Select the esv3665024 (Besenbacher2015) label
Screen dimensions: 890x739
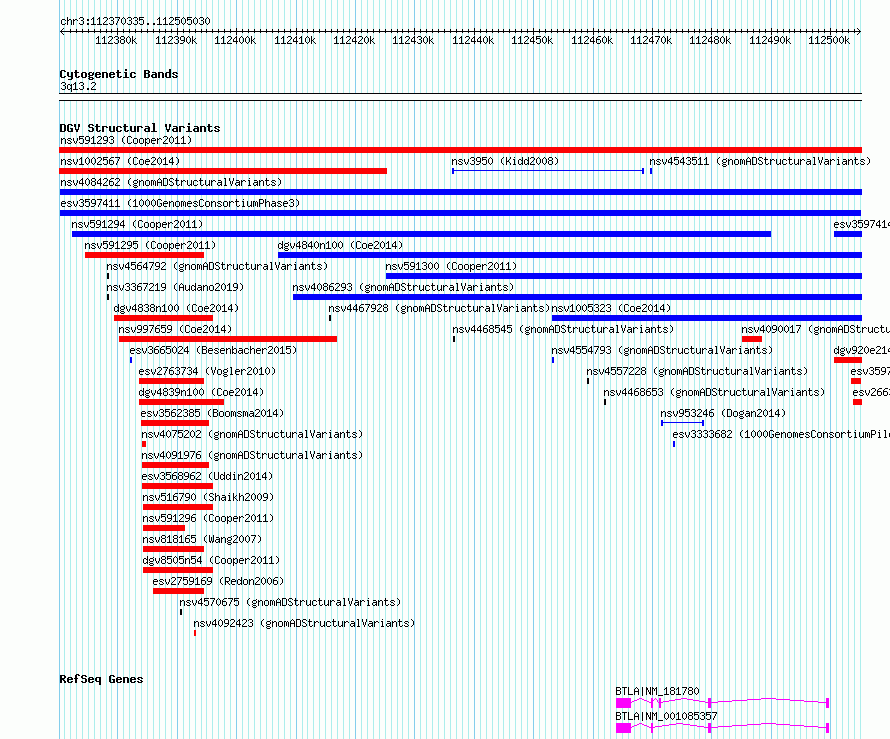click(x=213, y=350)
